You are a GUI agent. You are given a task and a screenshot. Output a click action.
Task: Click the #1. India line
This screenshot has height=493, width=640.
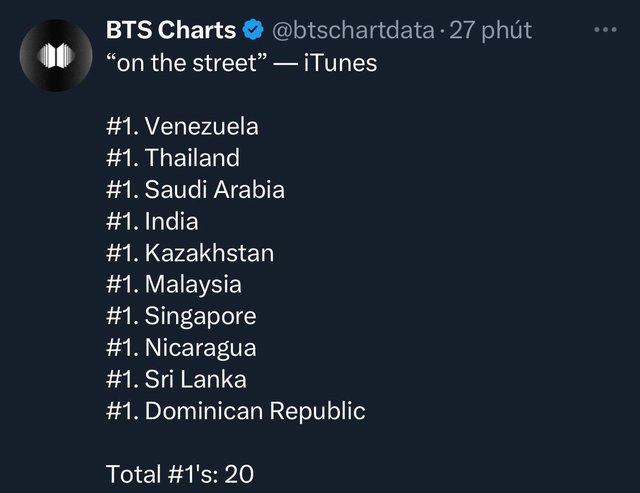point(152,221)
